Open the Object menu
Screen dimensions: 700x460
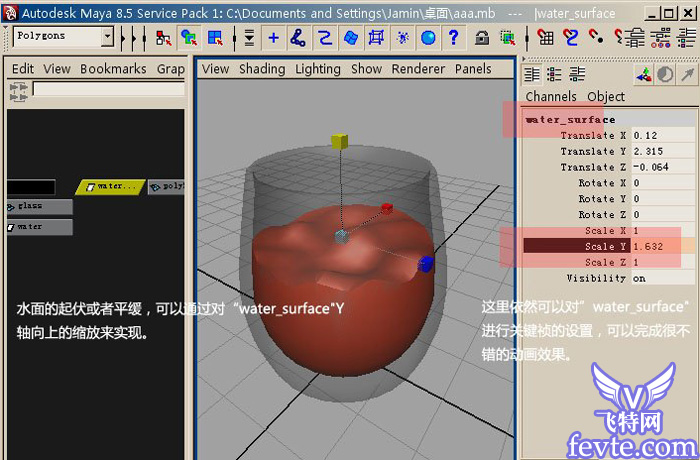click(x=606, y=96)
